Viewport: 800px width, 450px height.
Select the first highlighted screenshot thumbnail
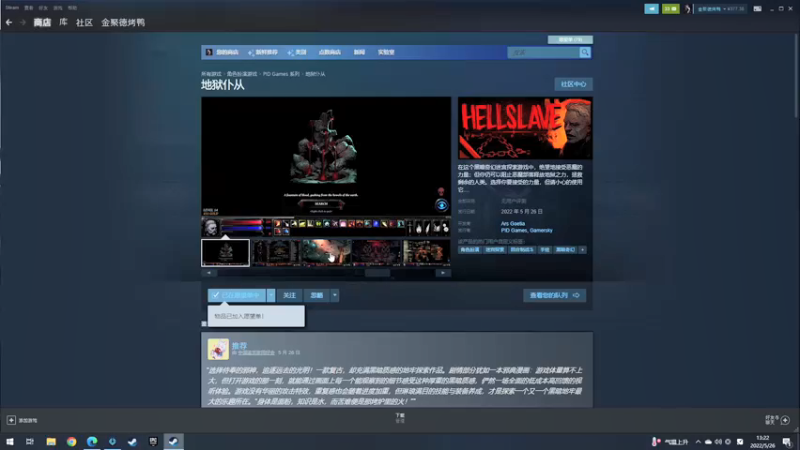click(x=226, y=253)
